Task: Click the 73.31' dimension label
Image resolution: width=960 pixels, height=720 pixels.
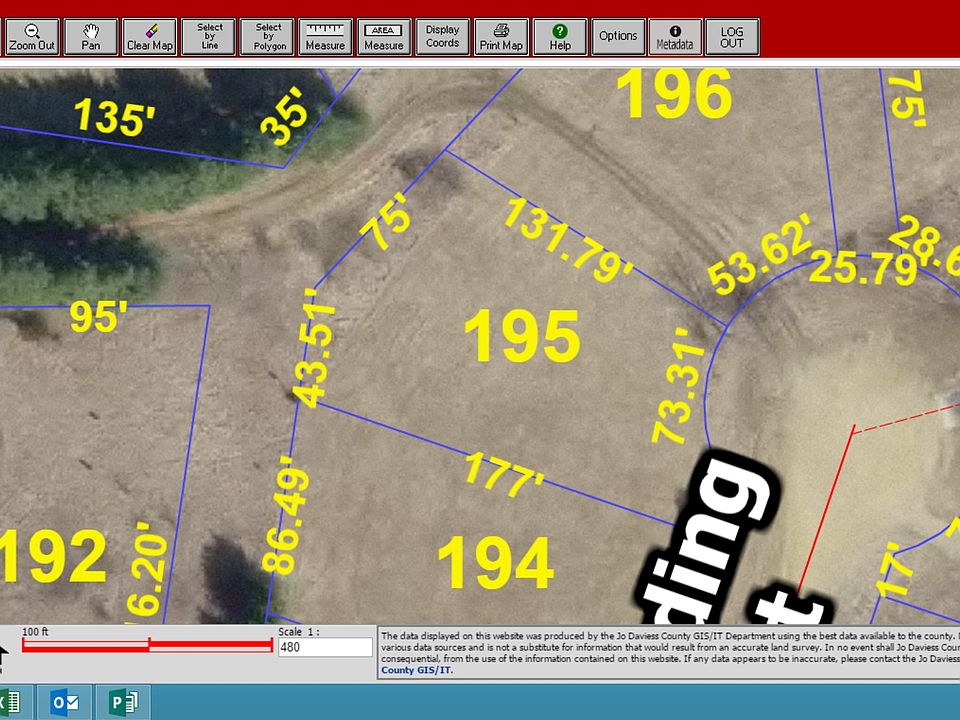Action: tap(679, 386)
